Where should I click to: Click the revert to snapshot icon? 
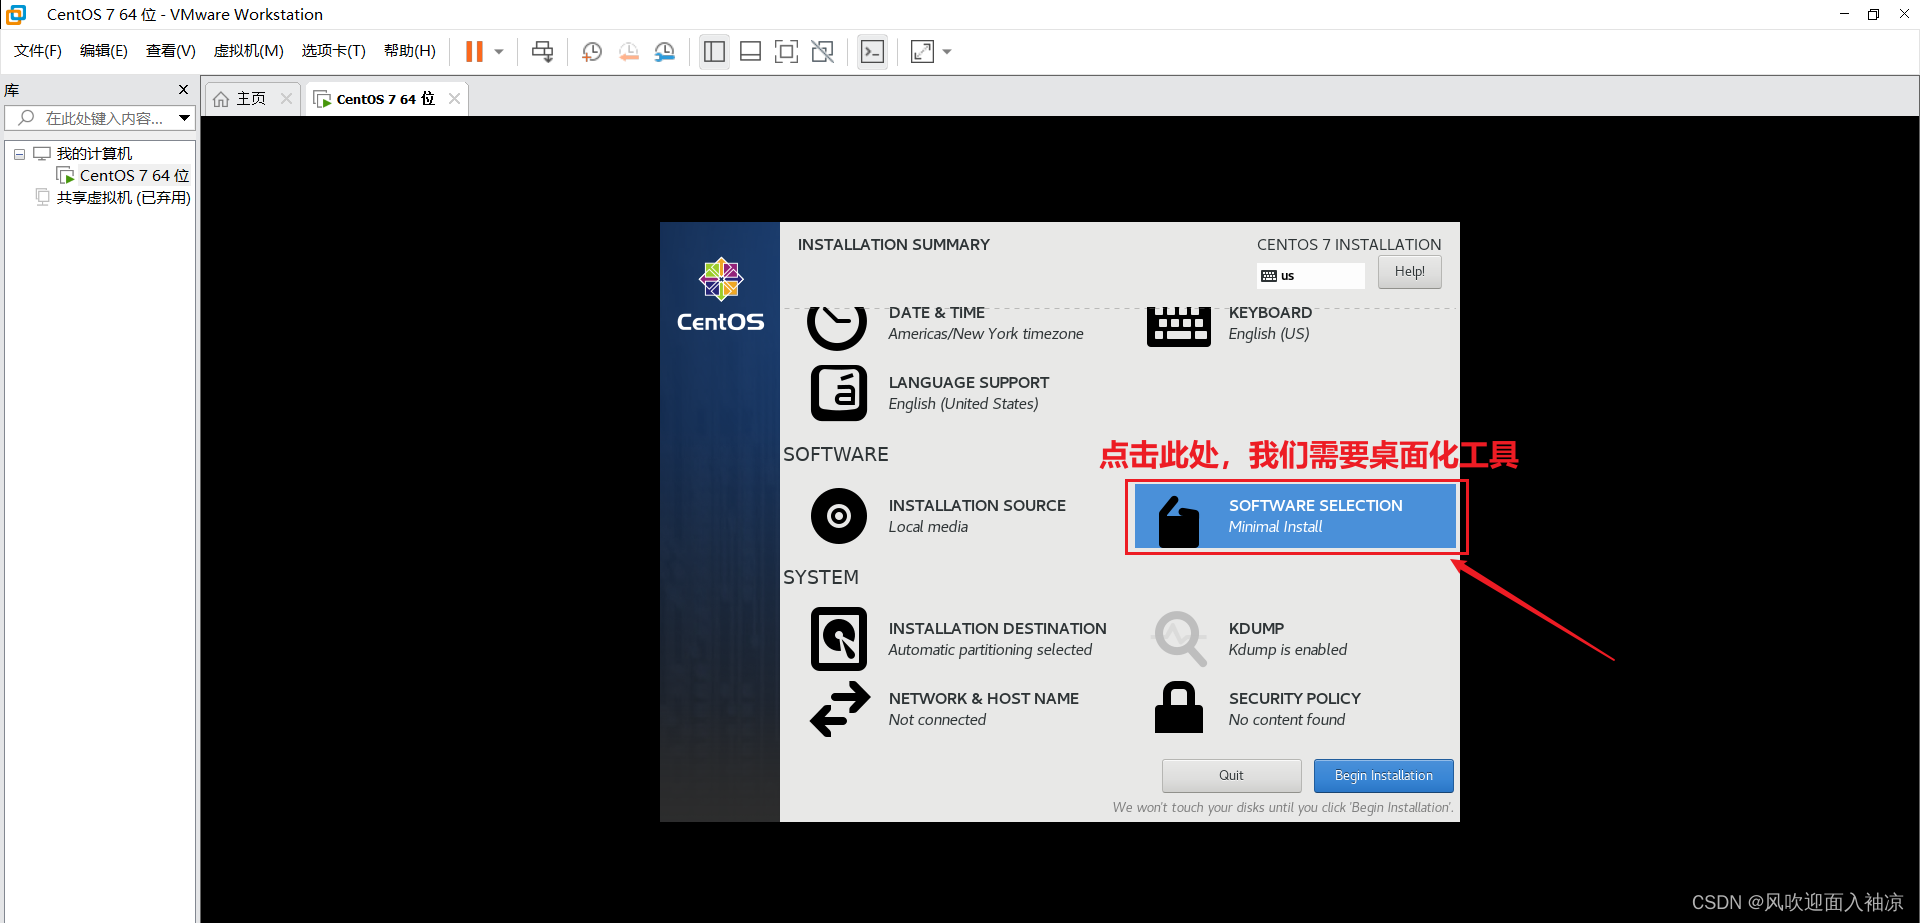[628, 51]
